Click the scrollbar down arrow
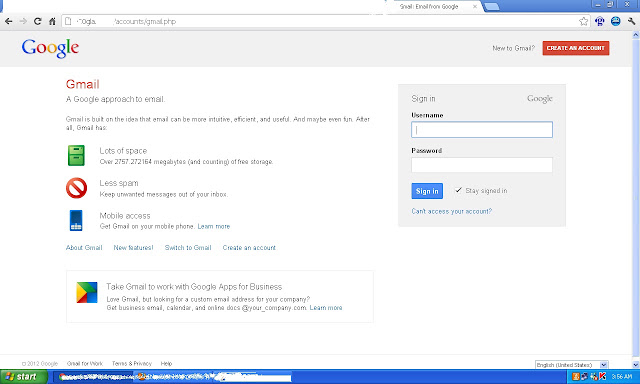Image resolution: width=640 pixels, height=384 pixels. click(636, 364)
